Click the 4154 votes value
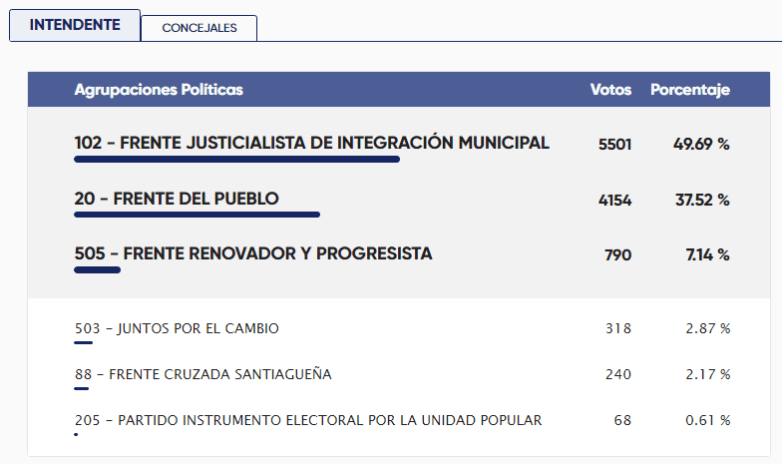This screenshot has height=464, width=782. (x=615, y=200)
